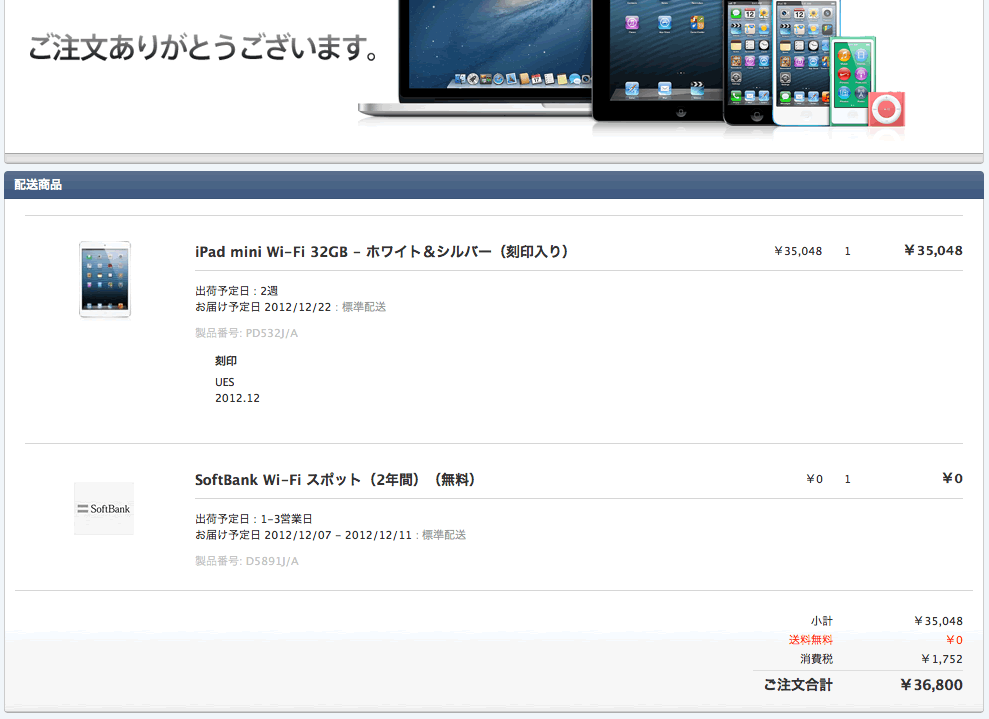Image resolution: width=989 pixels, height=719 pixels.
Task: Click the 配送商品 section header
Action: (x=38, y=185)
